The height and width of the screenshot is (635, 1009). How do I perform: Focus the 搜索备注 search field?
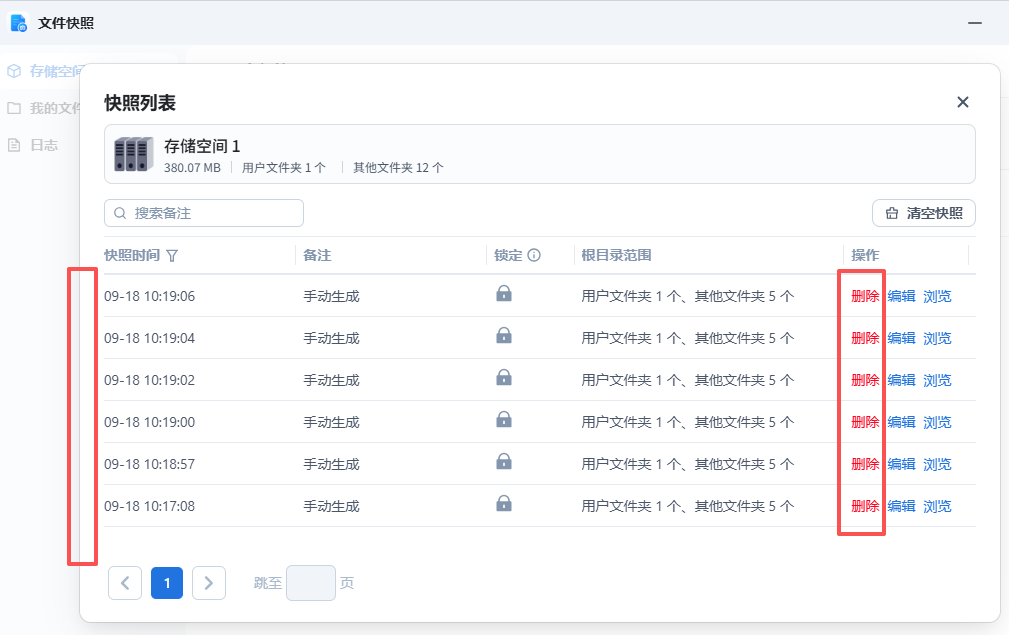click(204, 213)
